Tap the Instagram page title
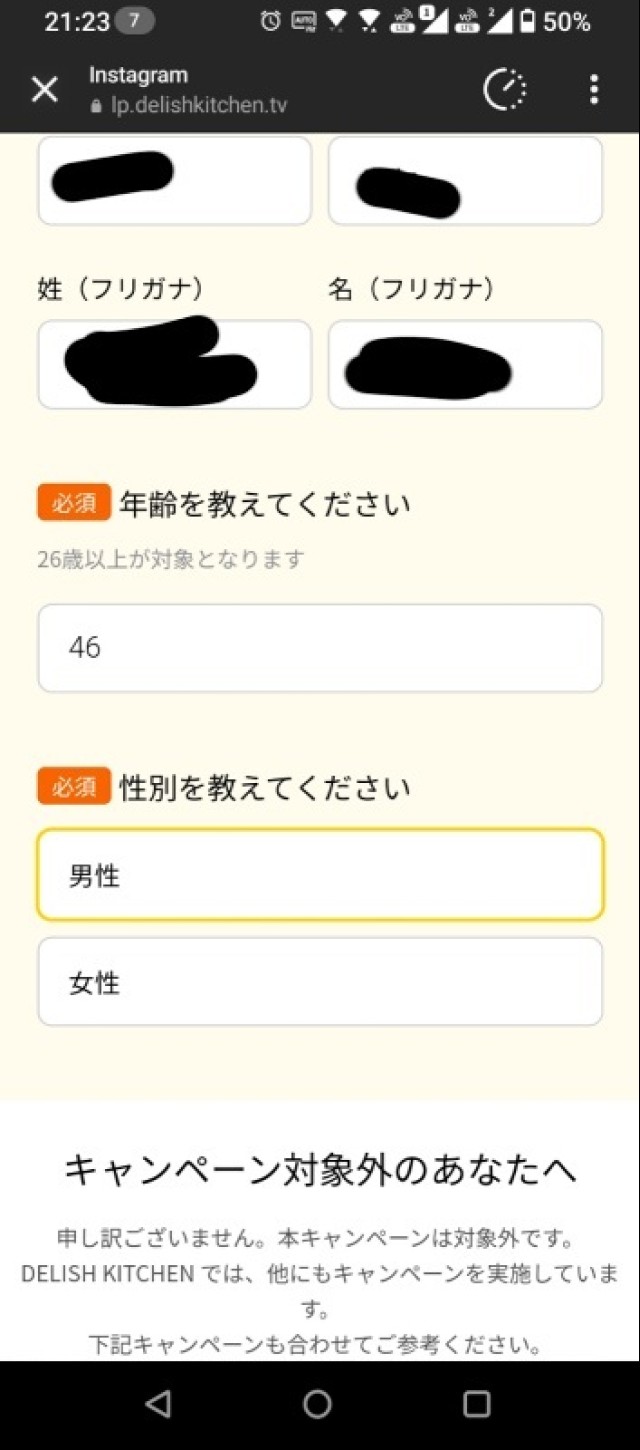This screenshot has height=1450, width=640. point(138,75)
